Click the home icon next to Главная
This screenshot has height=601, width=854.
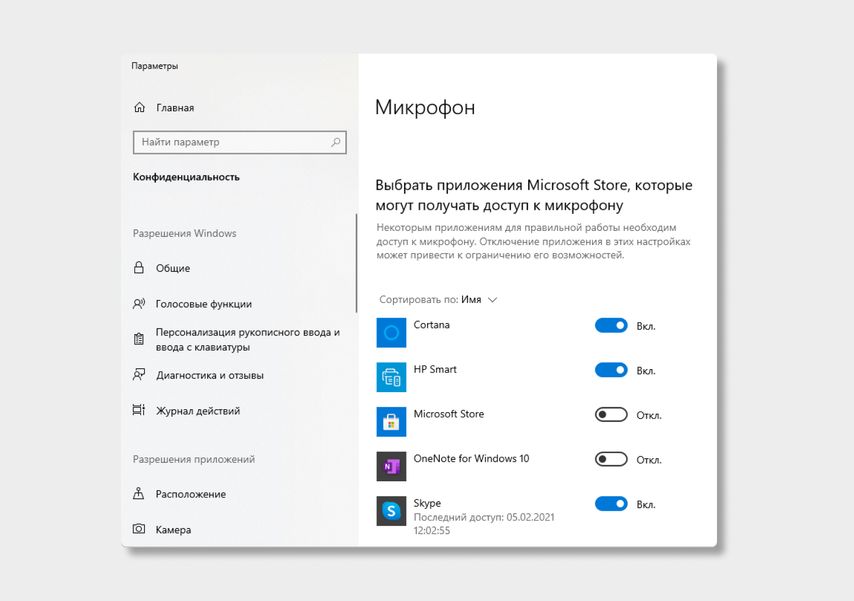(x=140, y=108)
